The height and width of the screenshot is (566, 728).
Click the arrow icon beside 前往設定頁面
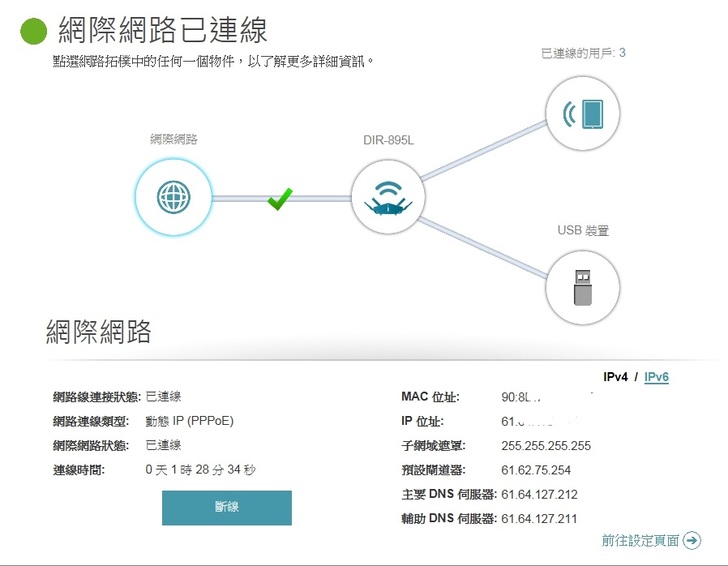click(692, 541)
